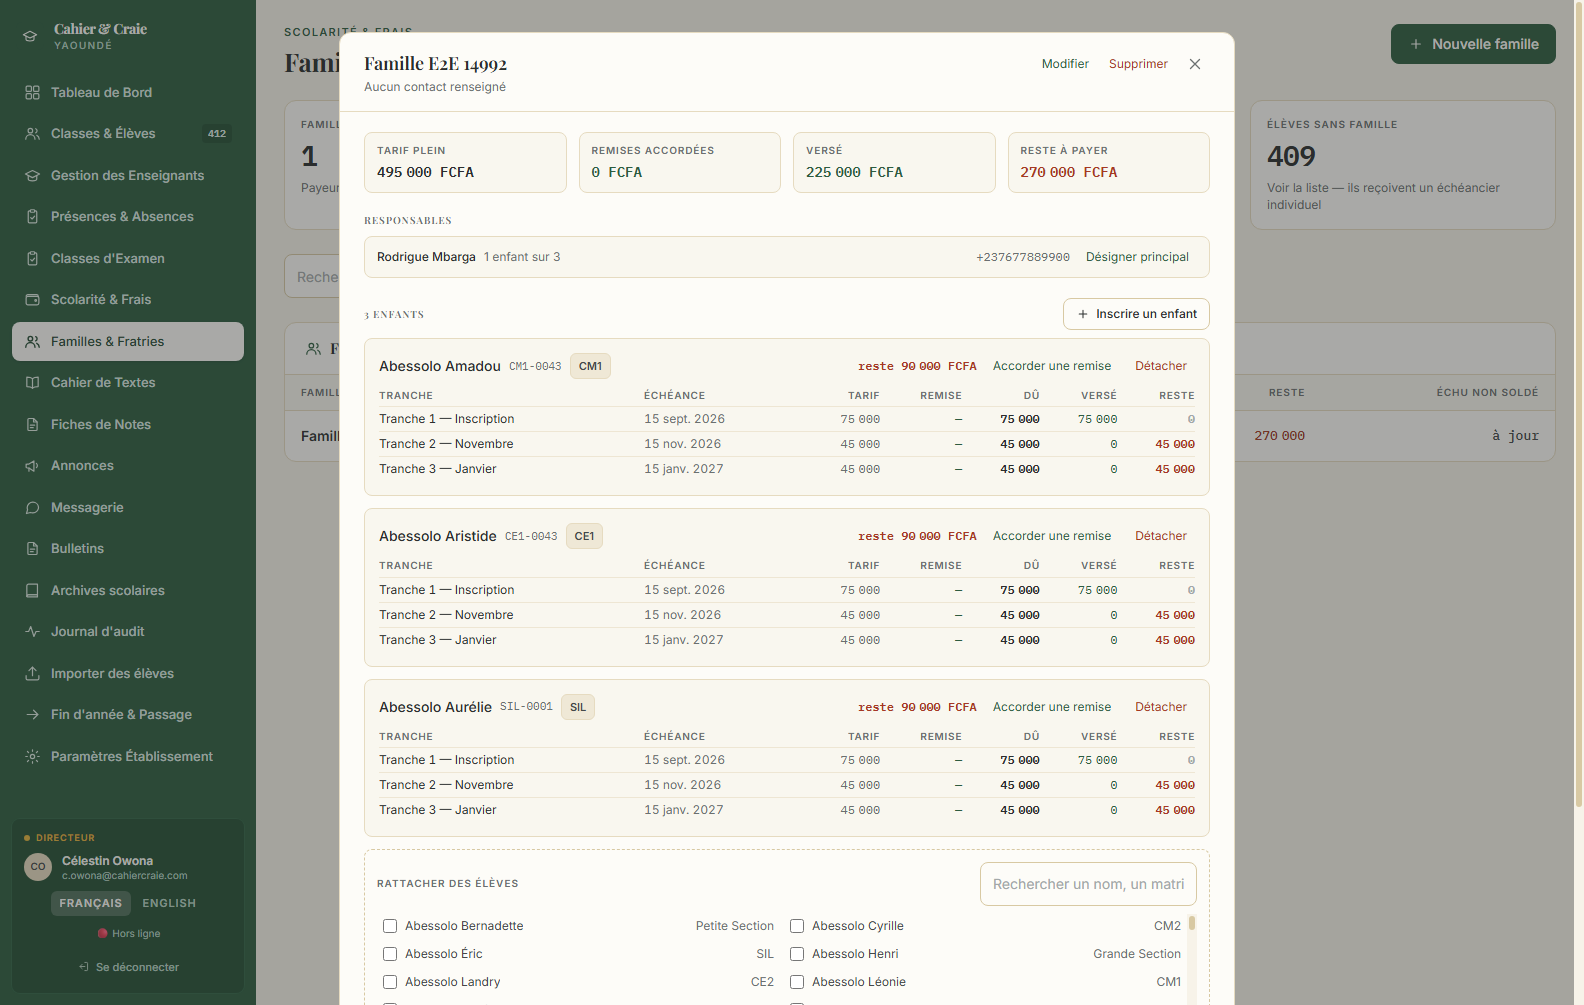Click the Tableau de Bord grid icon
Viewport: 1584px width, 1005px height.
click(x=32, y=93)
